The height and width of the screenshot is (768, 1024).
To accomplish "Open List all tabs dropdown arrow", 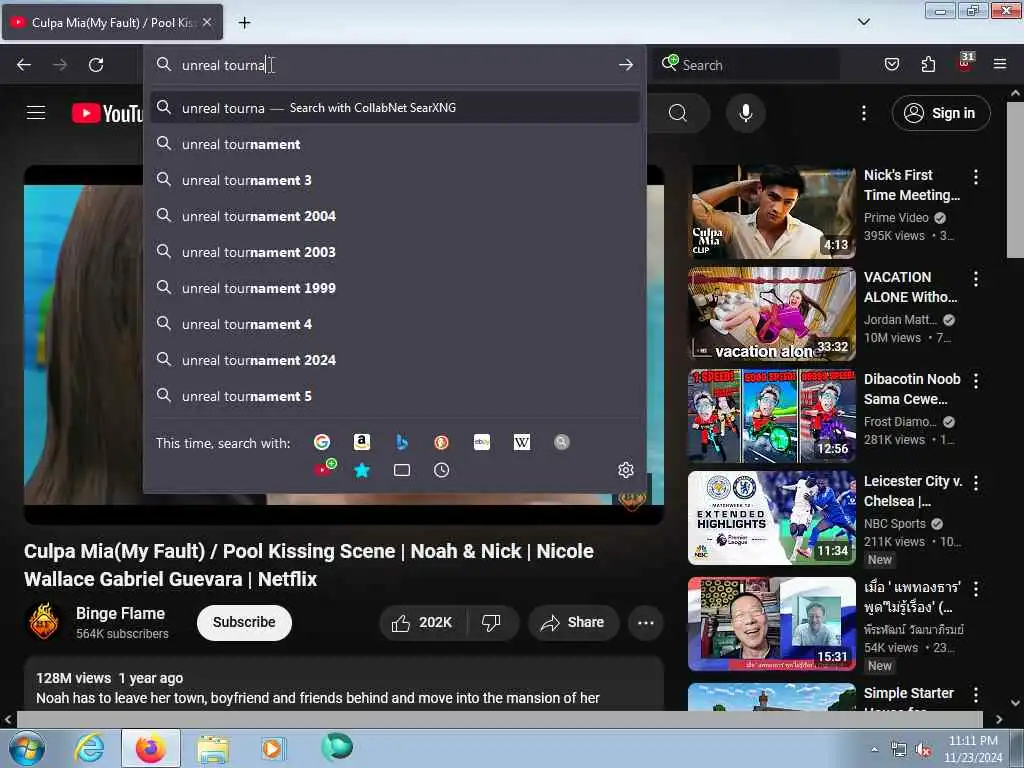I will 863,22.
